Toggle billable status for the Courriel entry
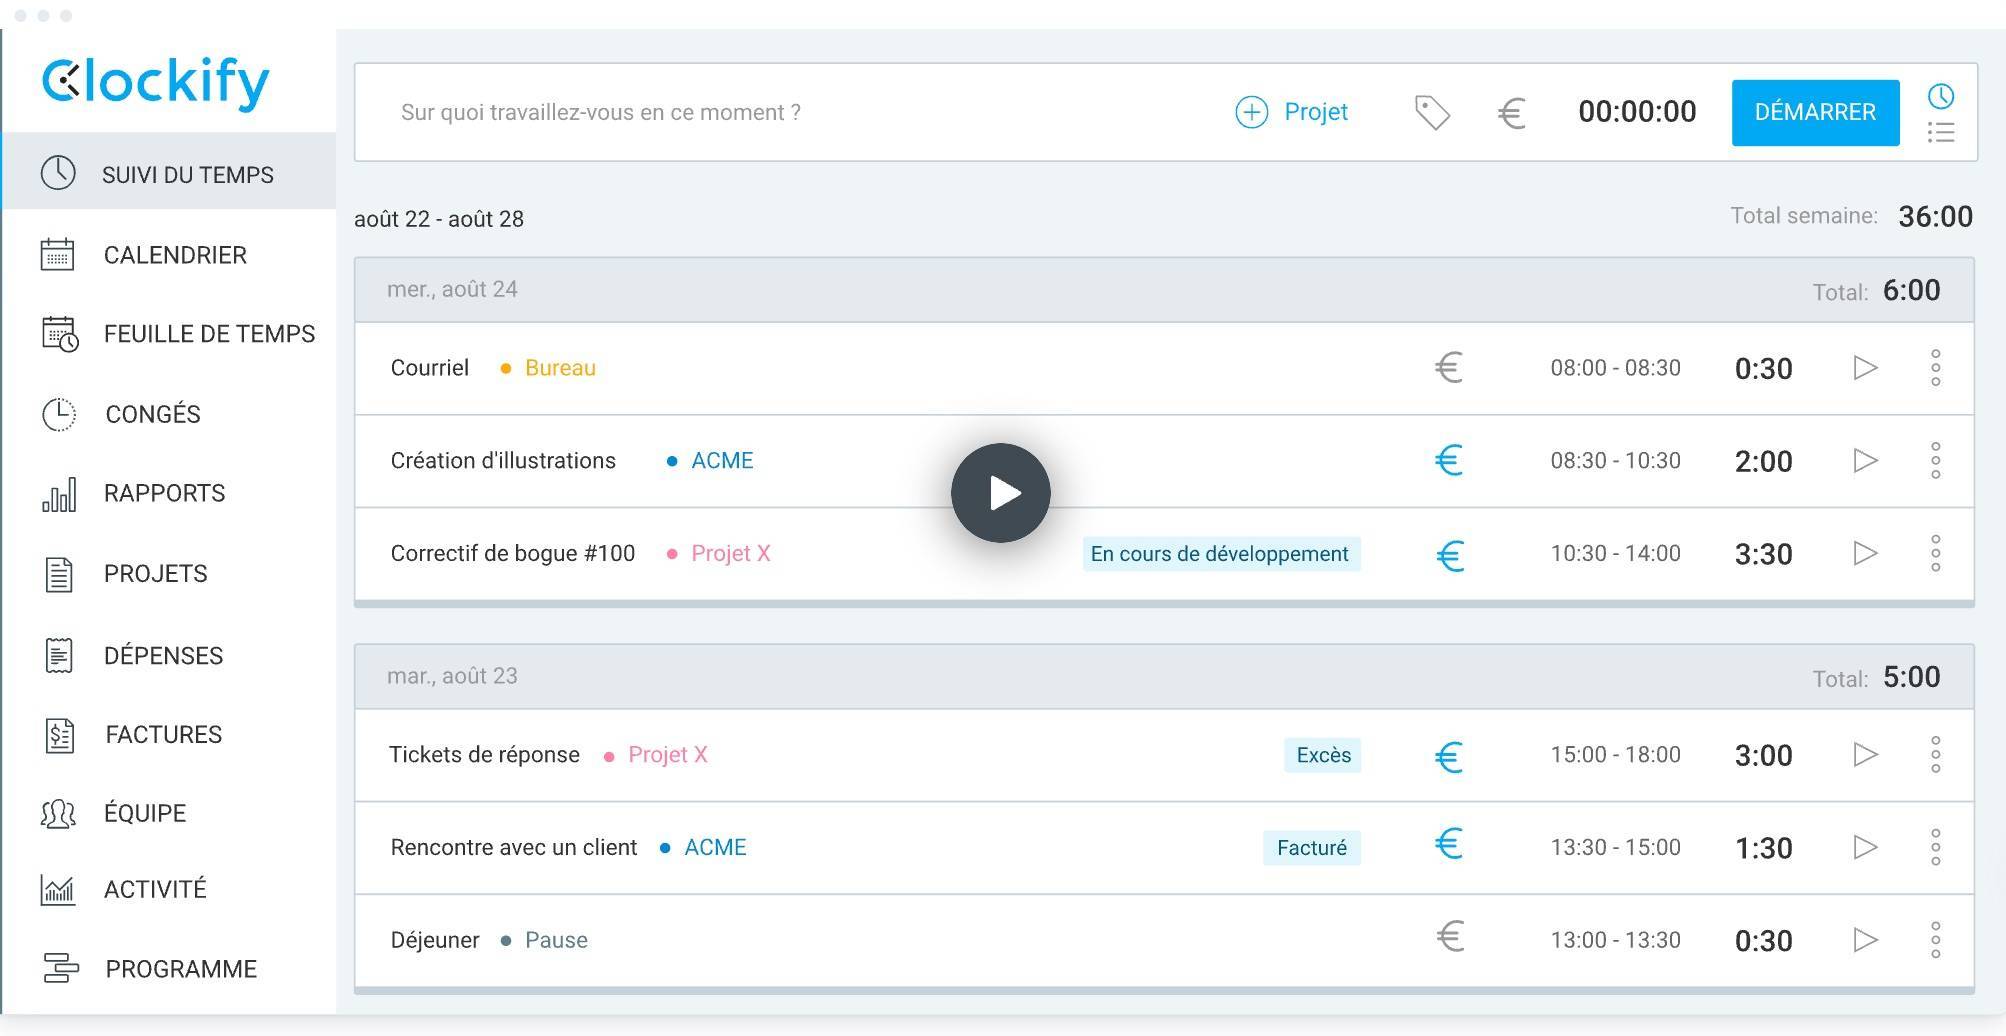 coord(1447,368)
